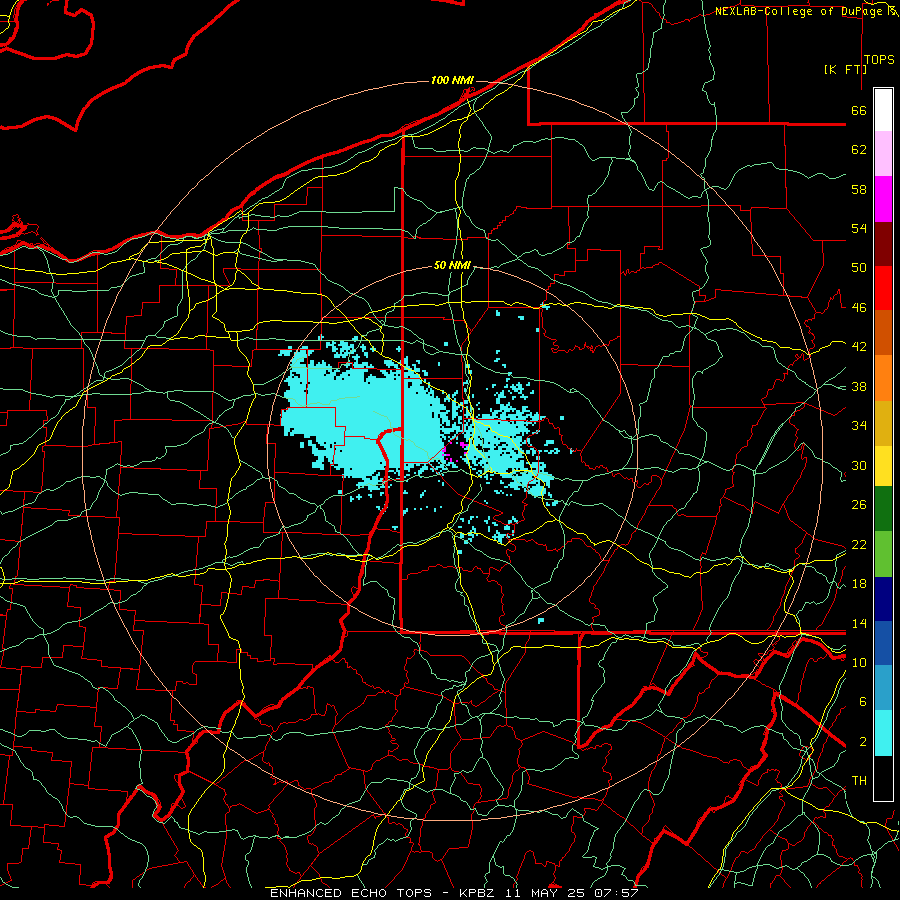
Task: Pick the gold swatch between 38 and 34
Action: [883, 423]
